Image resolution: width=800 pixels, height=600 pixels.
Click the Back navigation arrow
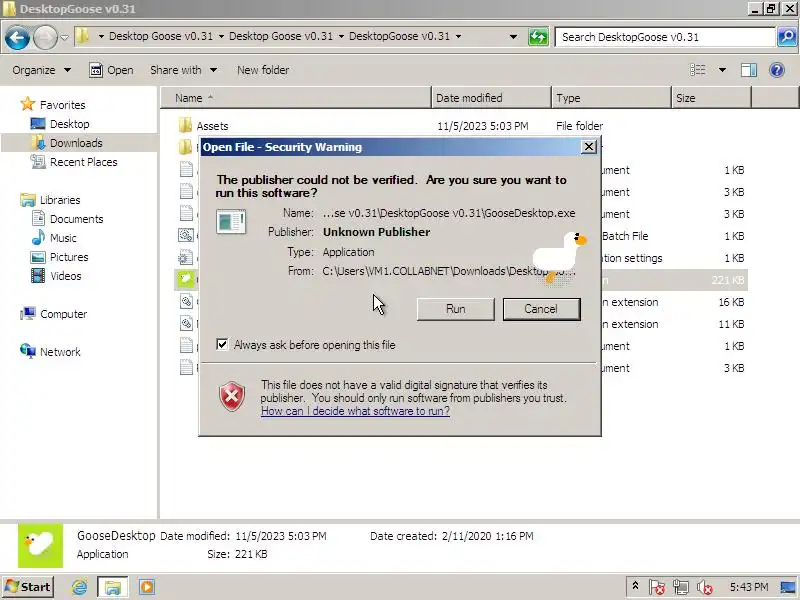coord(17,37)
